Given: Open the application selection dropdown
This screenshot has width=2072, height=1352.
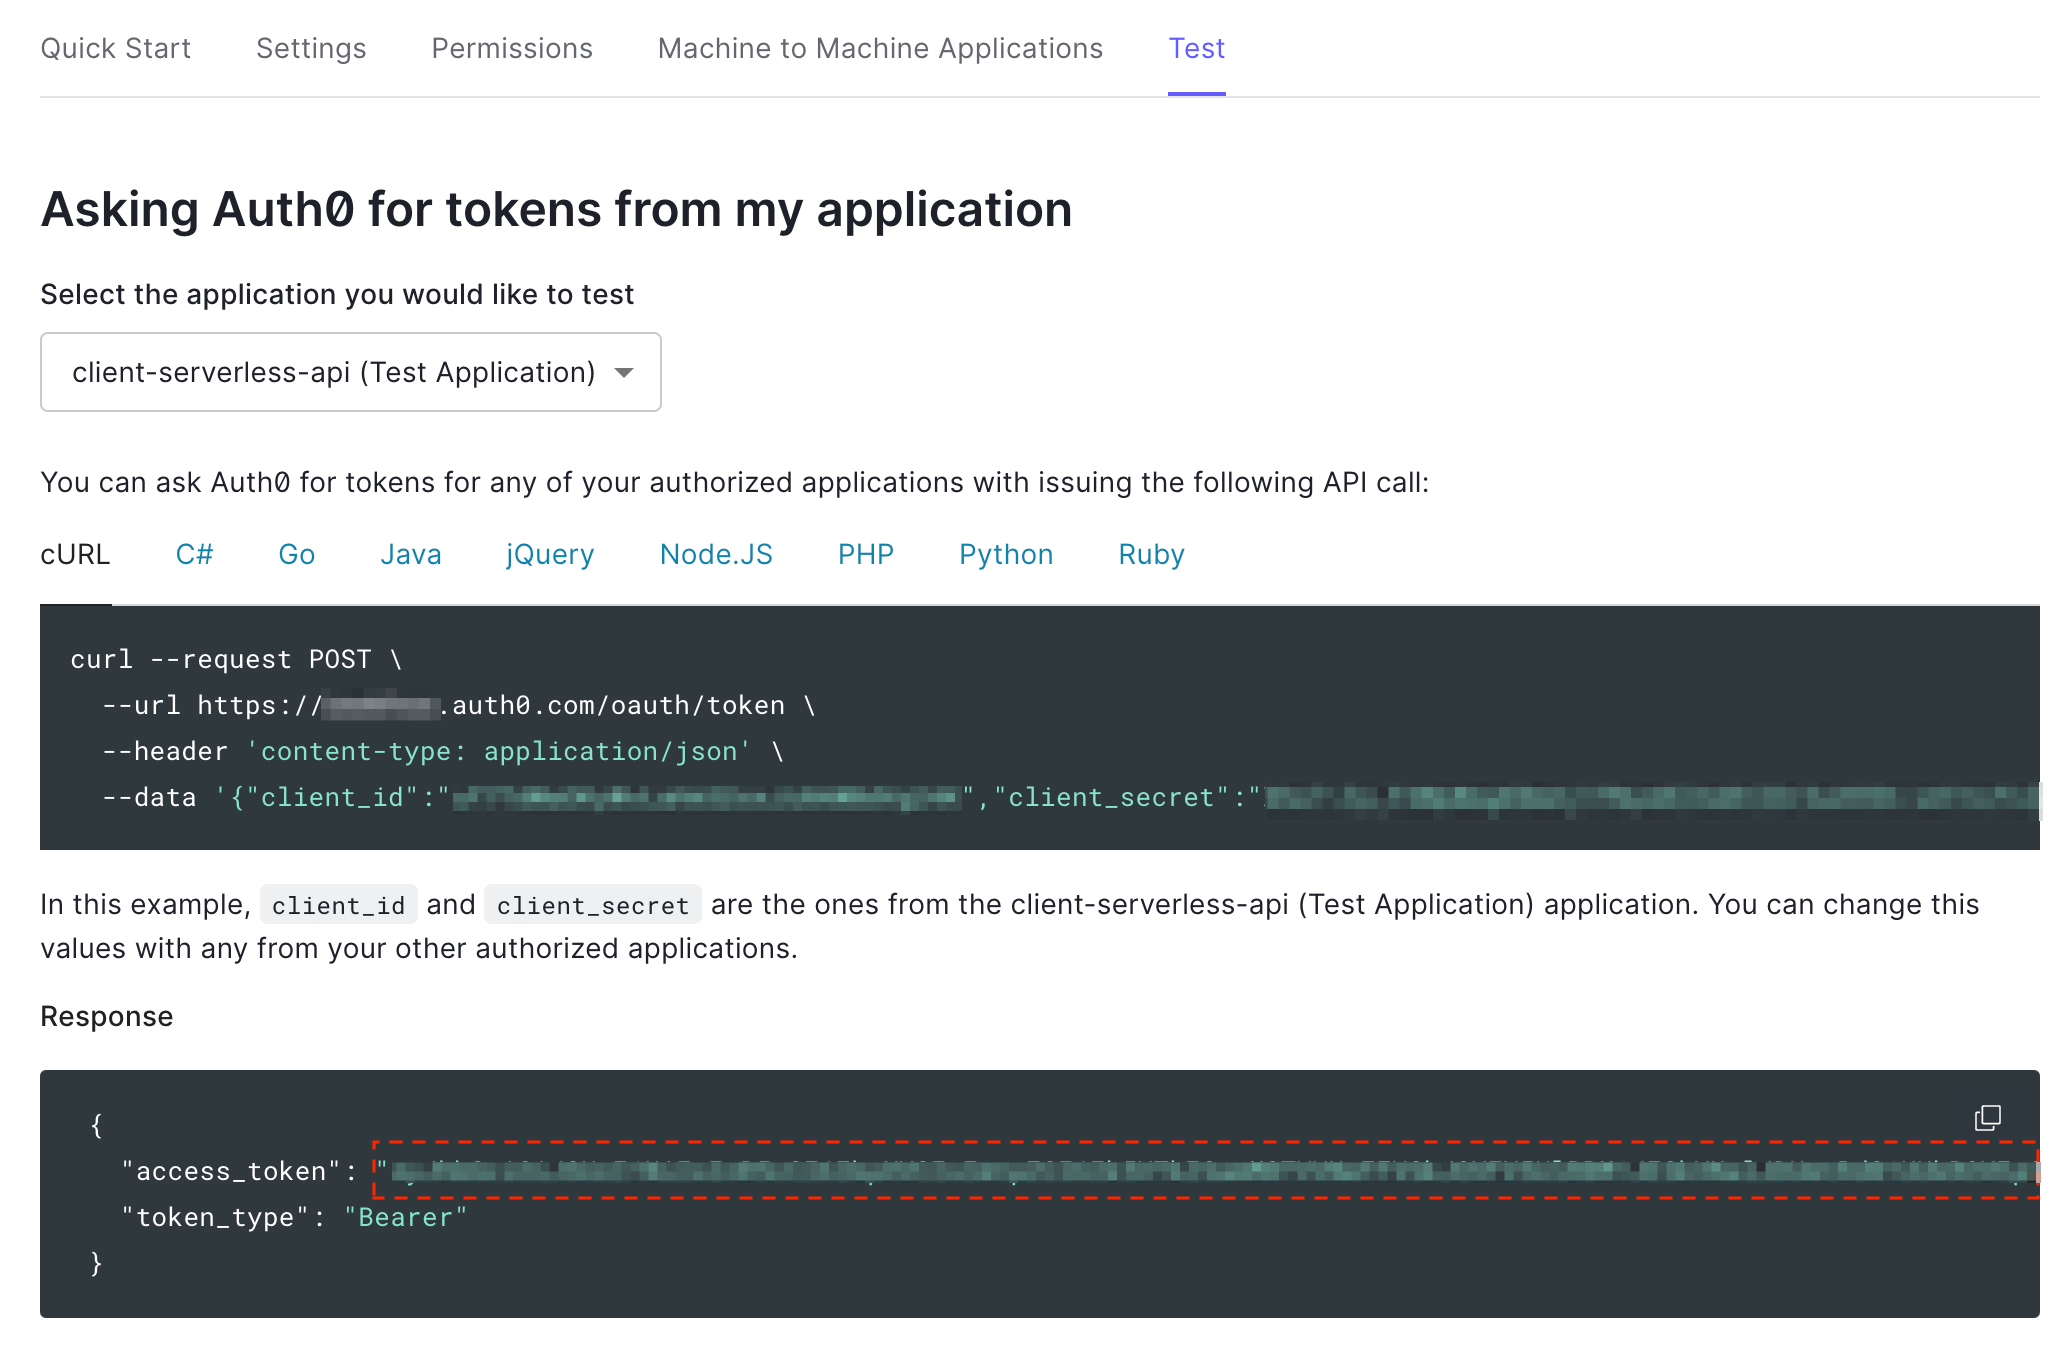Looking at the screenshot, I should [350, 372].
